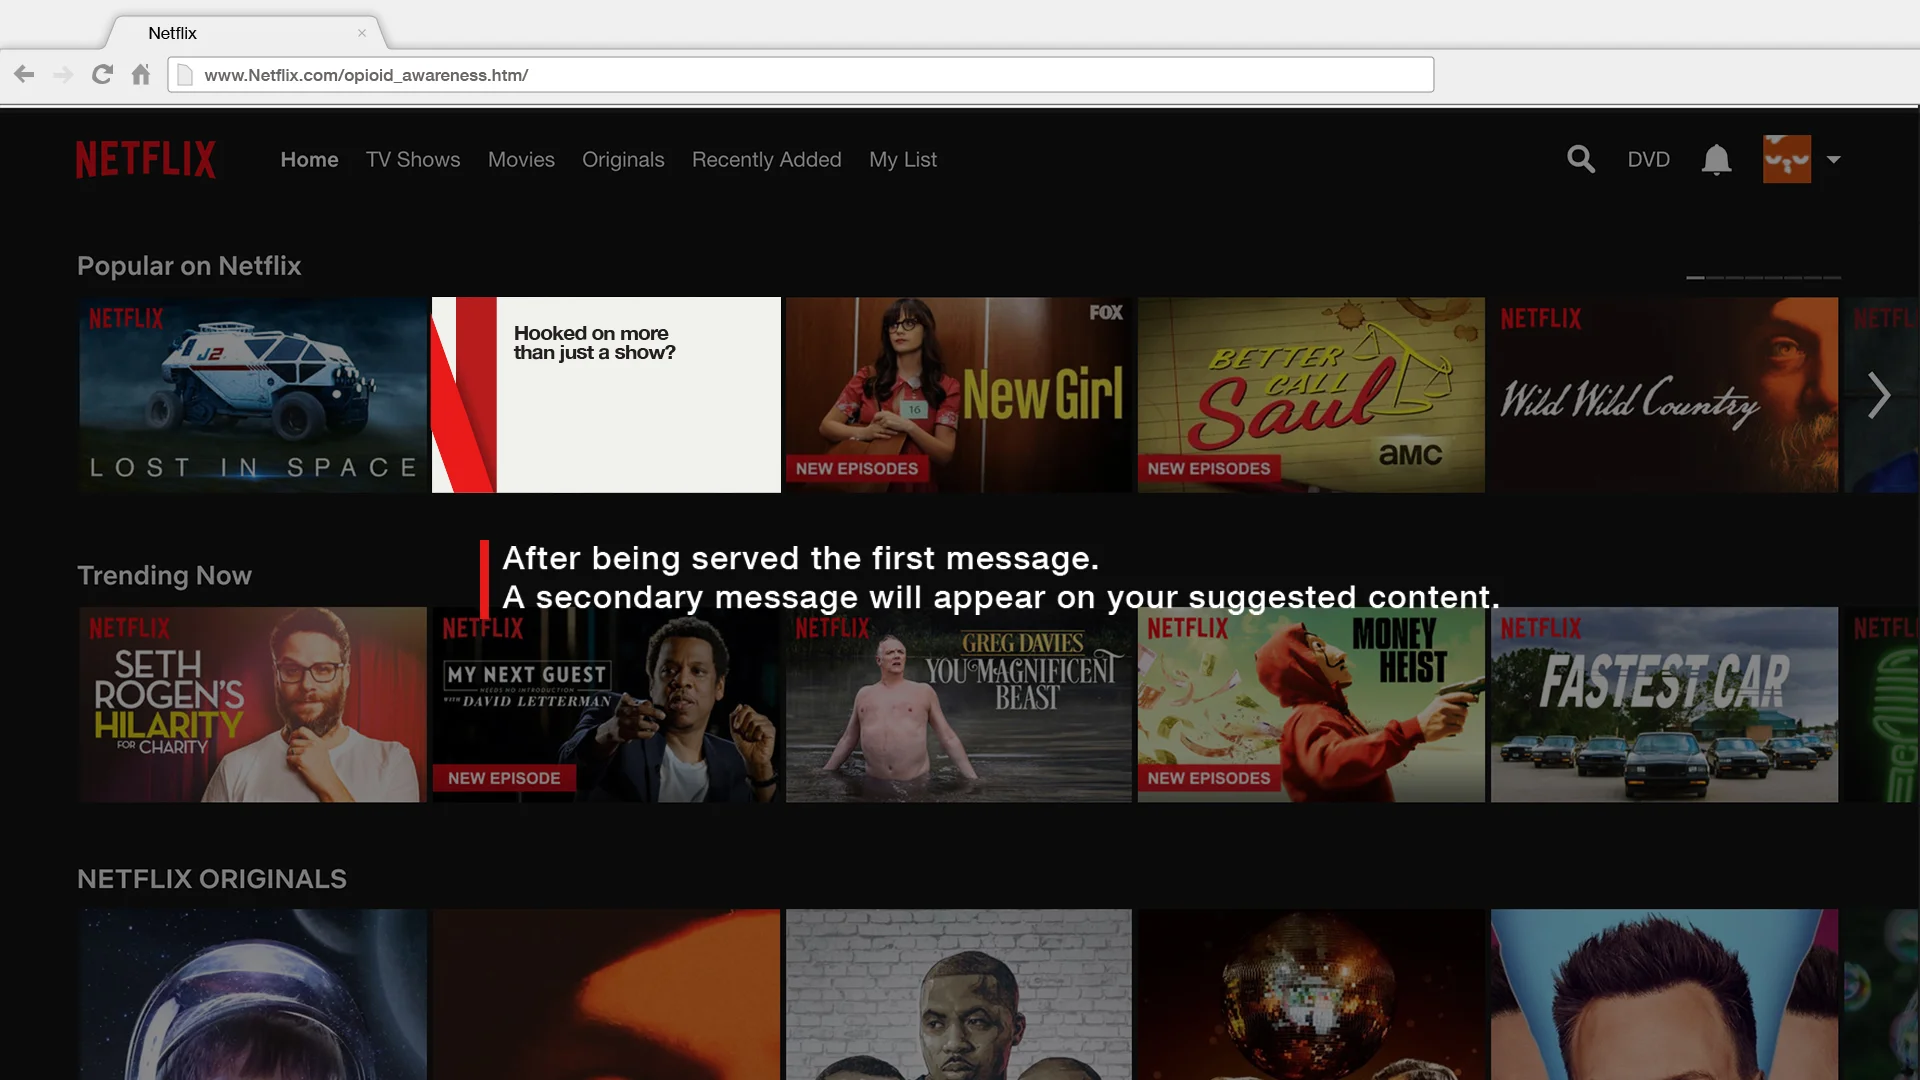Focus the URL address bar
1920x1080 pixels.
coord(801,75)
